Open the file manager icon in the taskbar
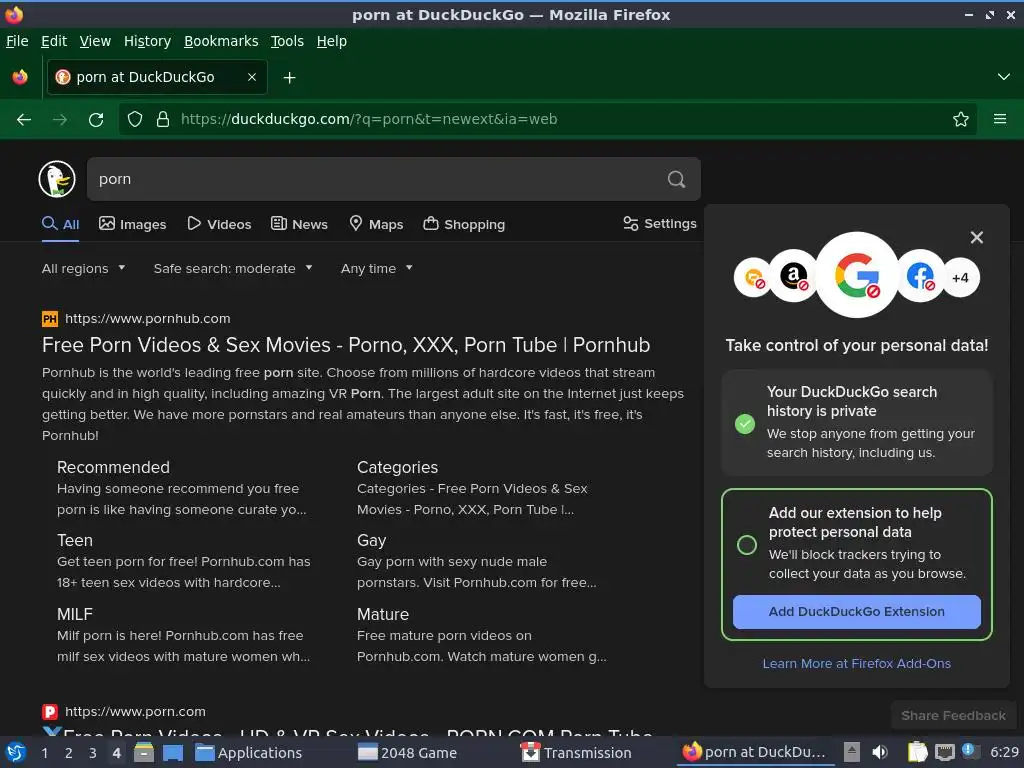 (x=144, y=753)
